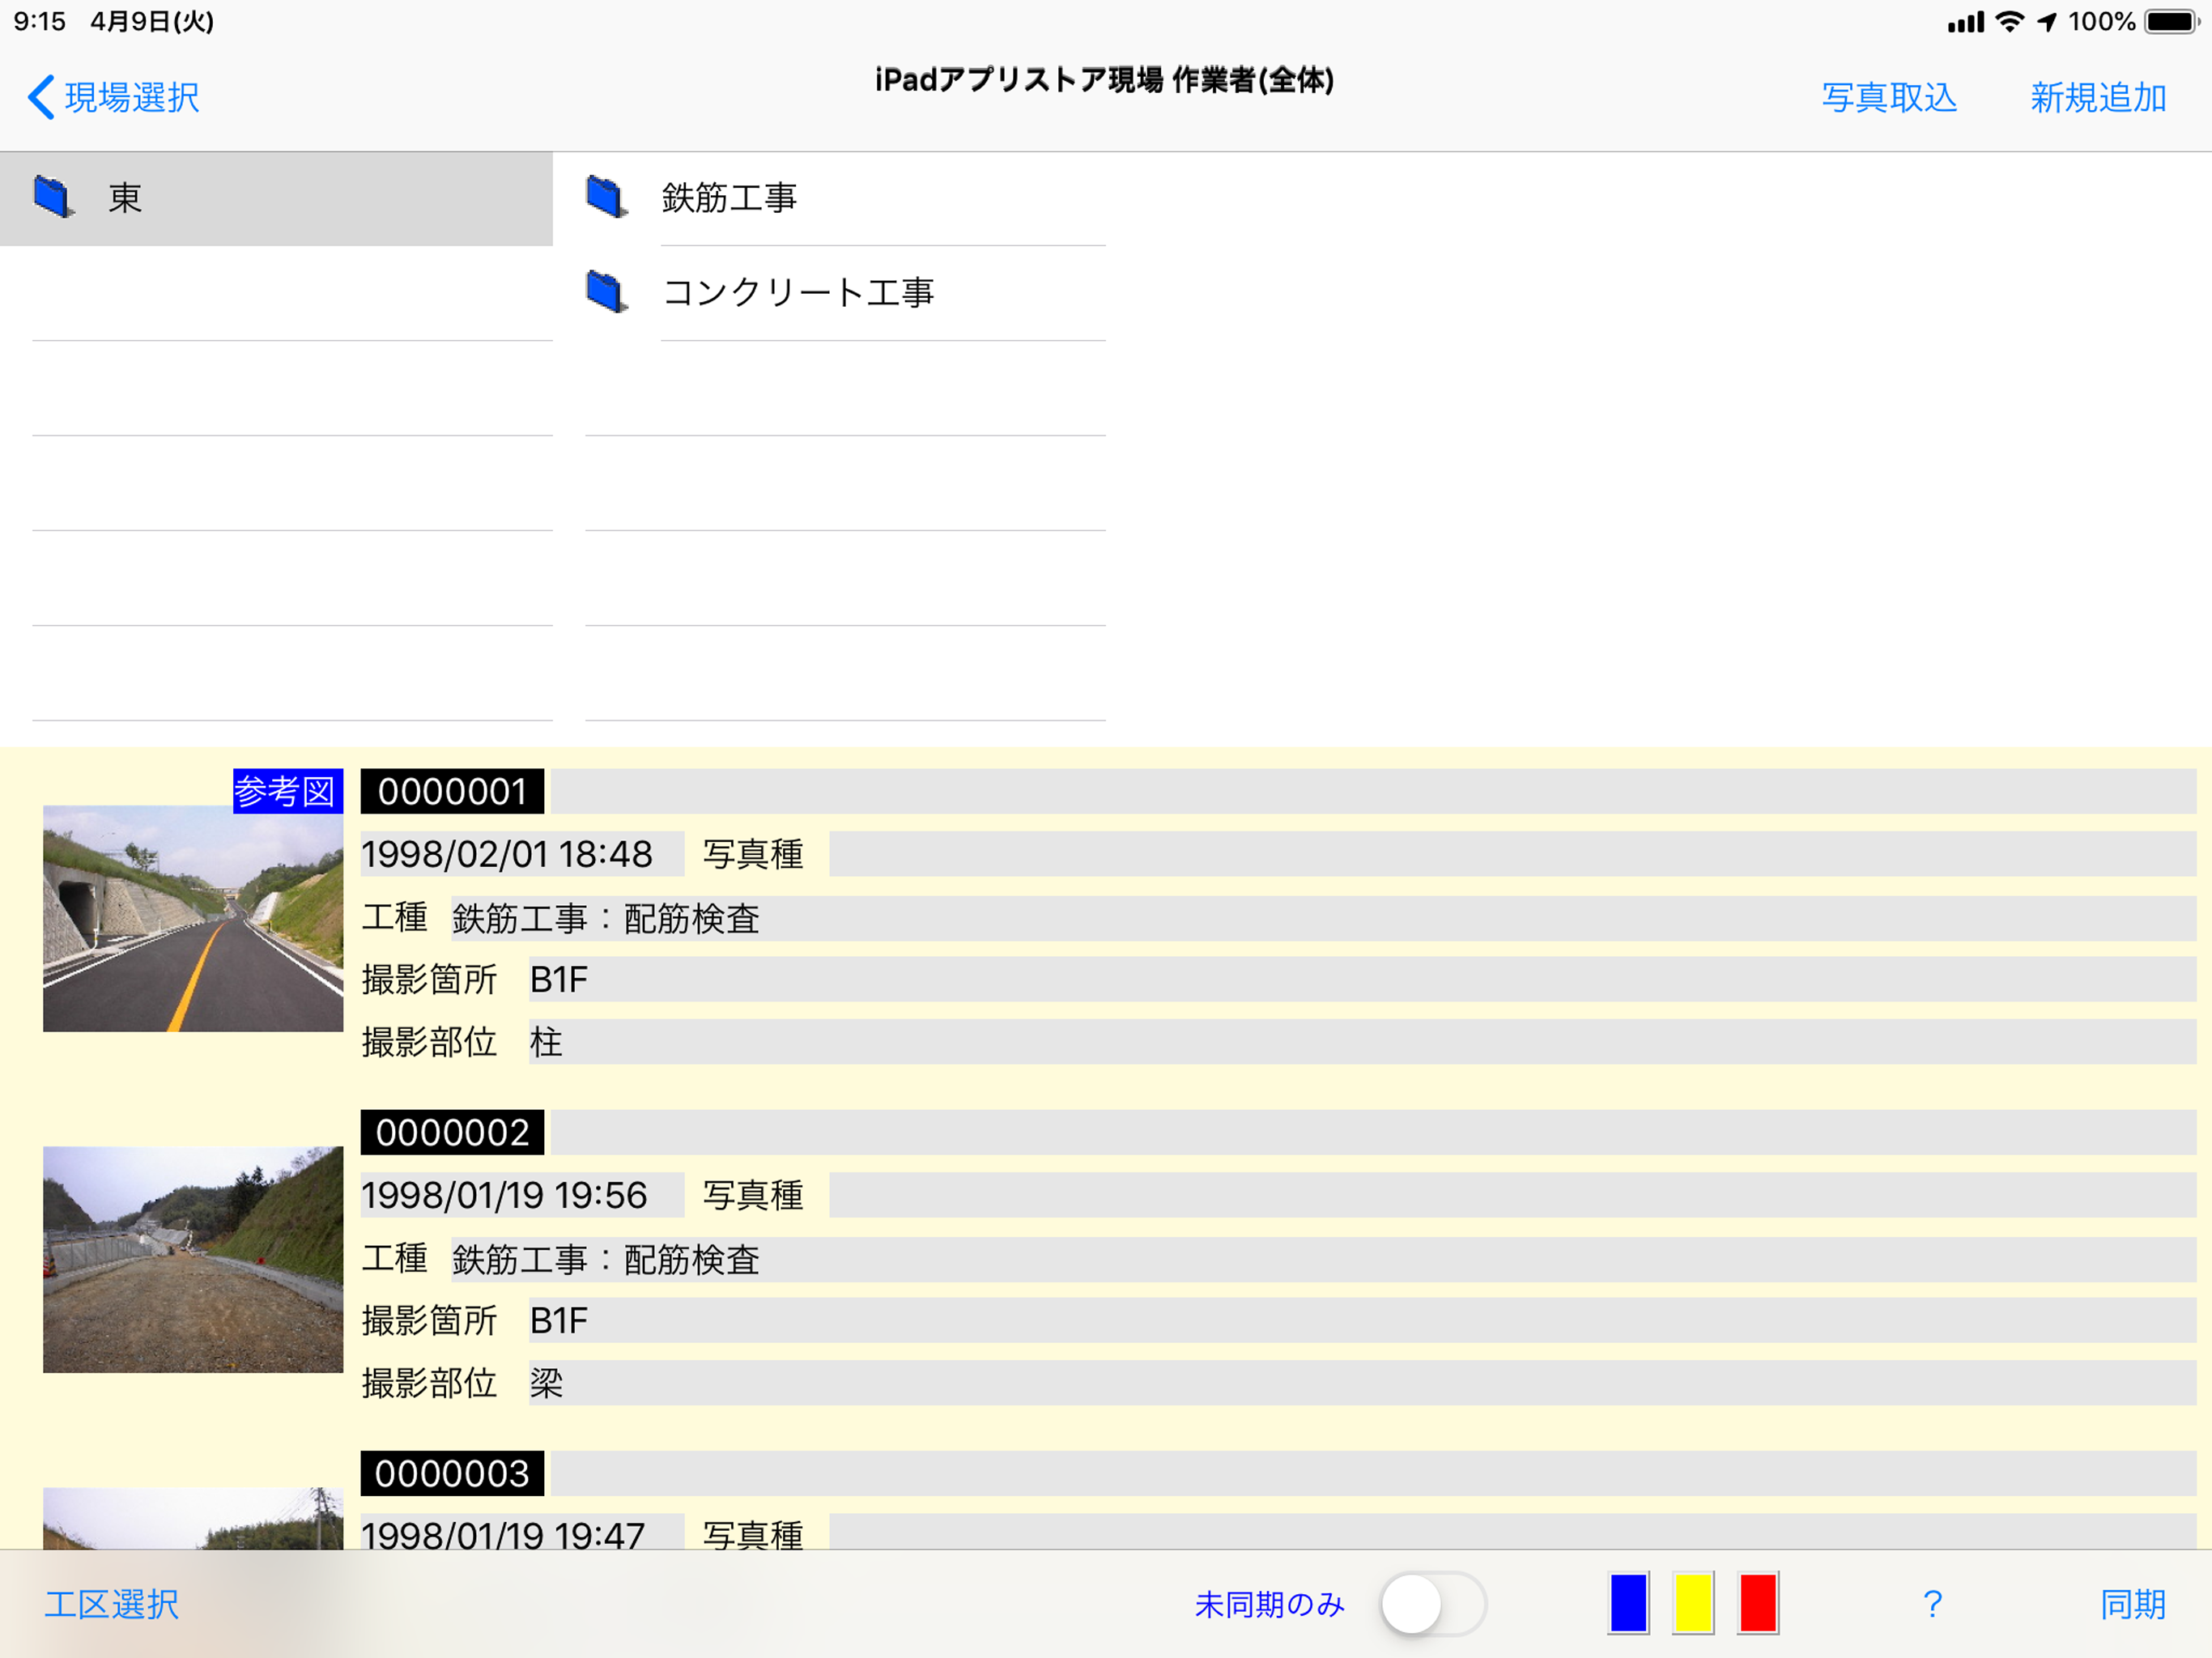Select the red color swatch

pyautogui.click(x=1757, y=1603)
